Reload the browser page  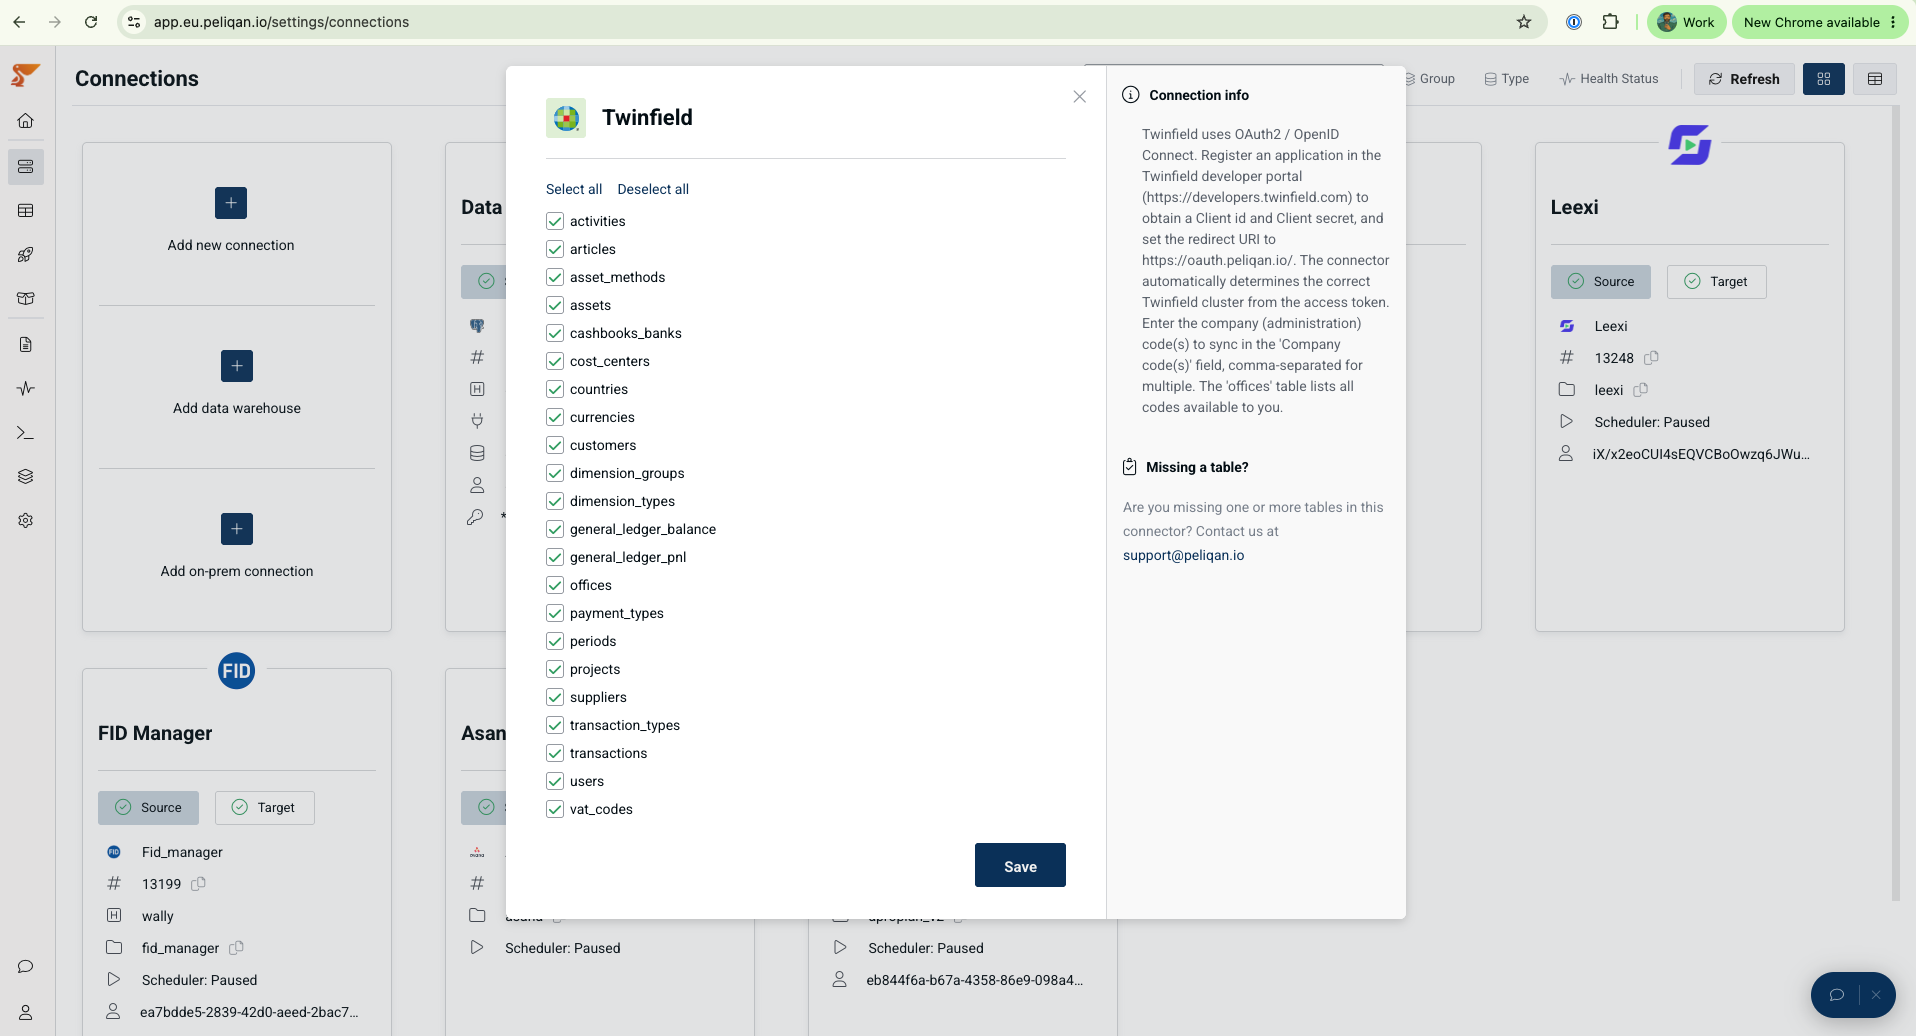coord(91,22)
